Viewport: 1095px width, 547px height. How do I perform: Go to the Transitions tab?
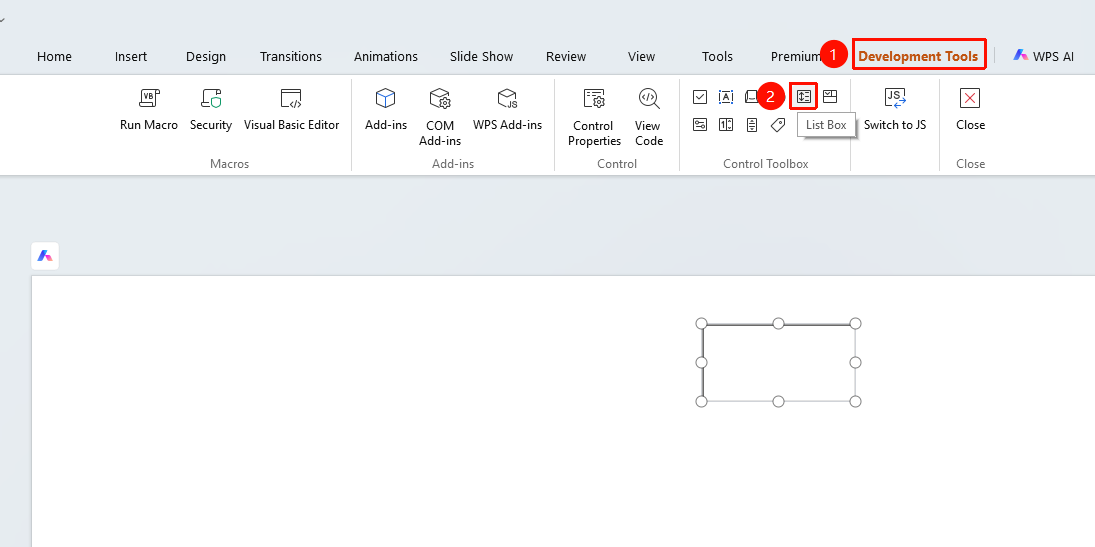click(x=291, y=57)
